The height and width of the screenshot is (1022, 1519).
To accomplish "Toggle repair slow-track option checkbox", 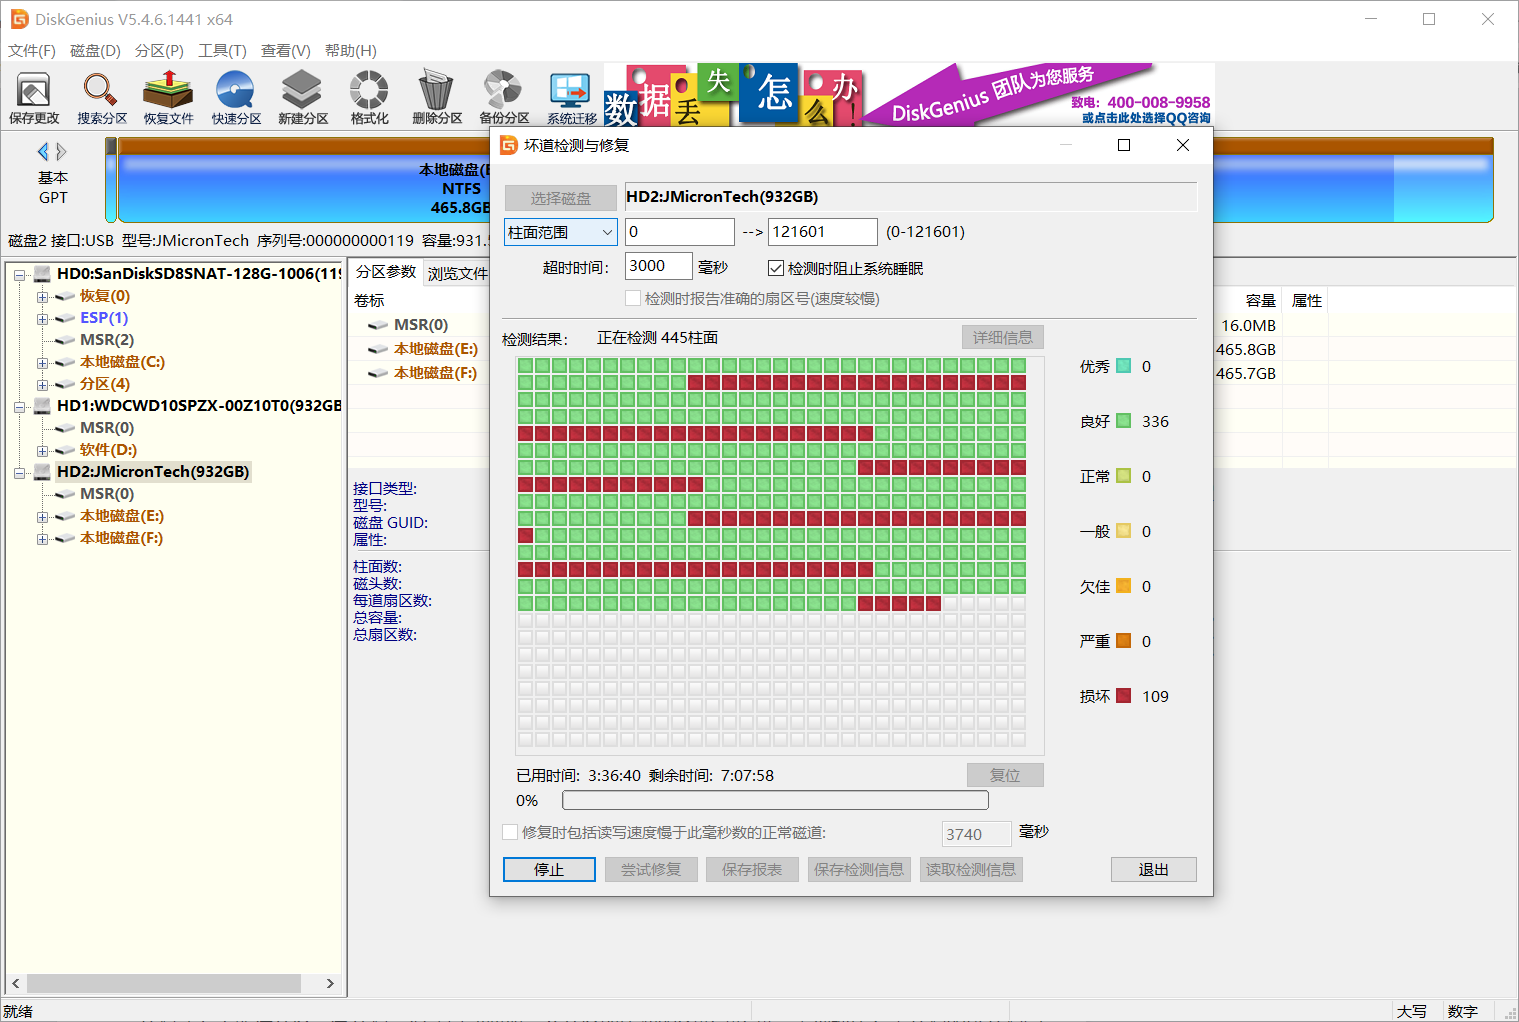I will pos(510,832).
